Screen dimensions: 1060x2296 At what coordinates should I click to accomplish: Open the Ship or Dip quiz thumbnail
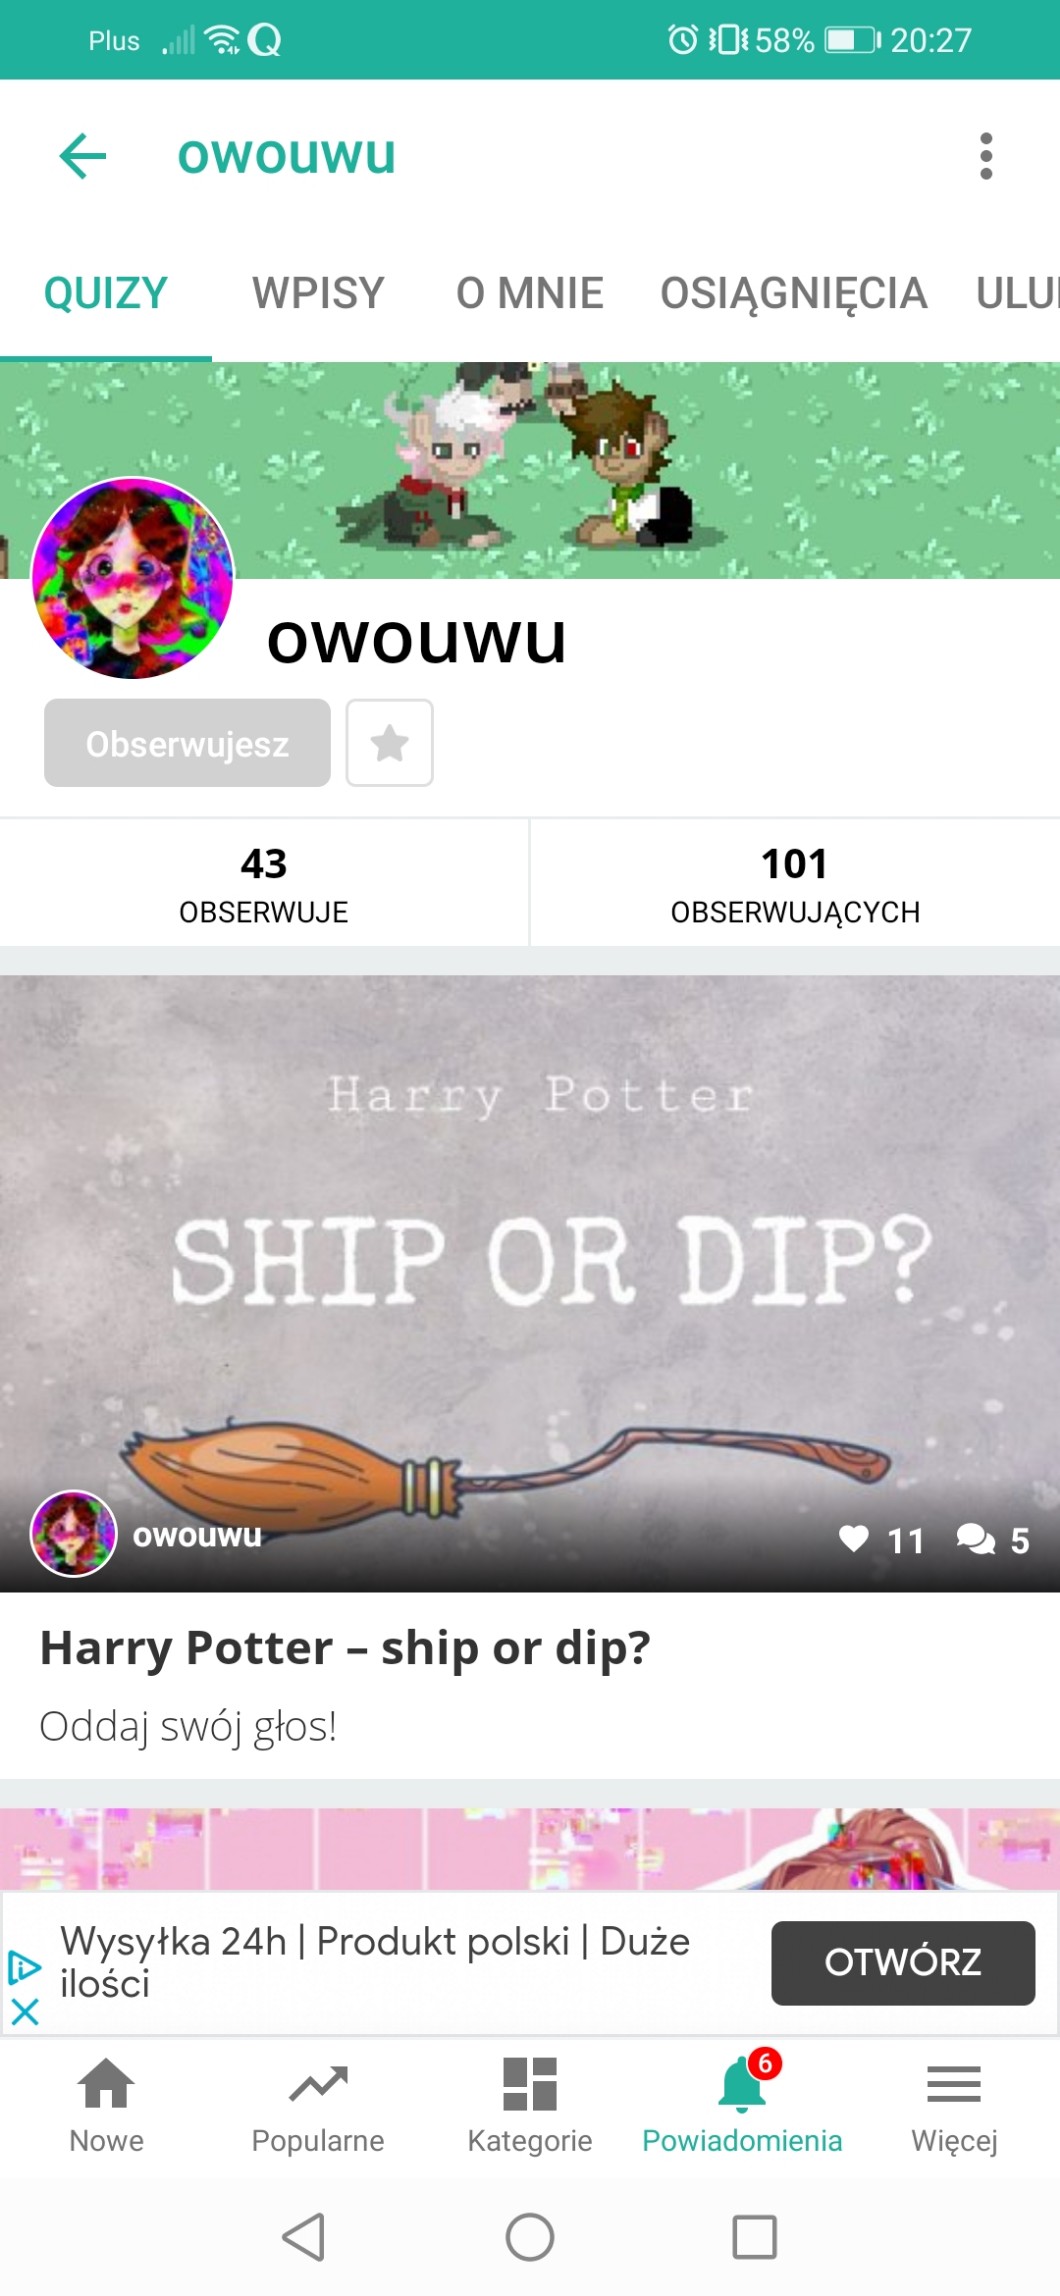pos(530,1283)
